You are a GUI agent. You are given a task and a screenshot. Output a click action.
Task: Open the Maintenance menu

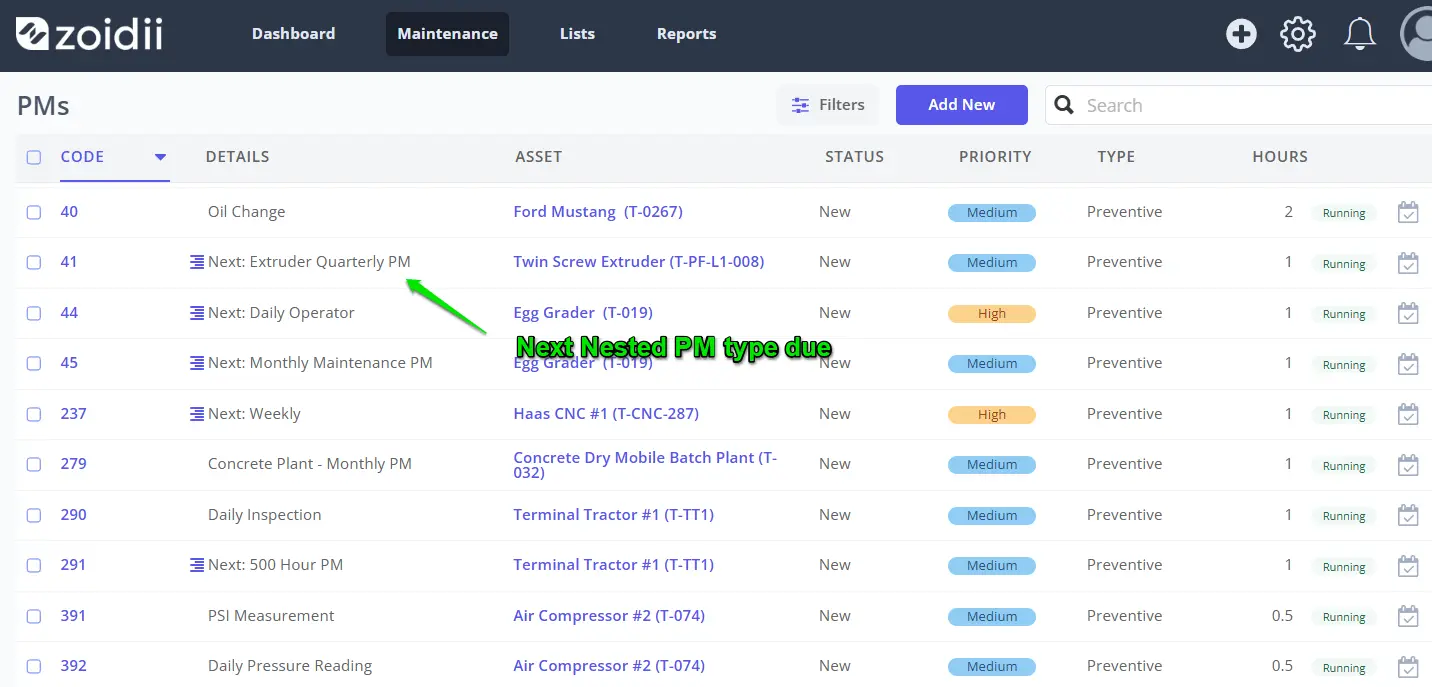(447, 34)
